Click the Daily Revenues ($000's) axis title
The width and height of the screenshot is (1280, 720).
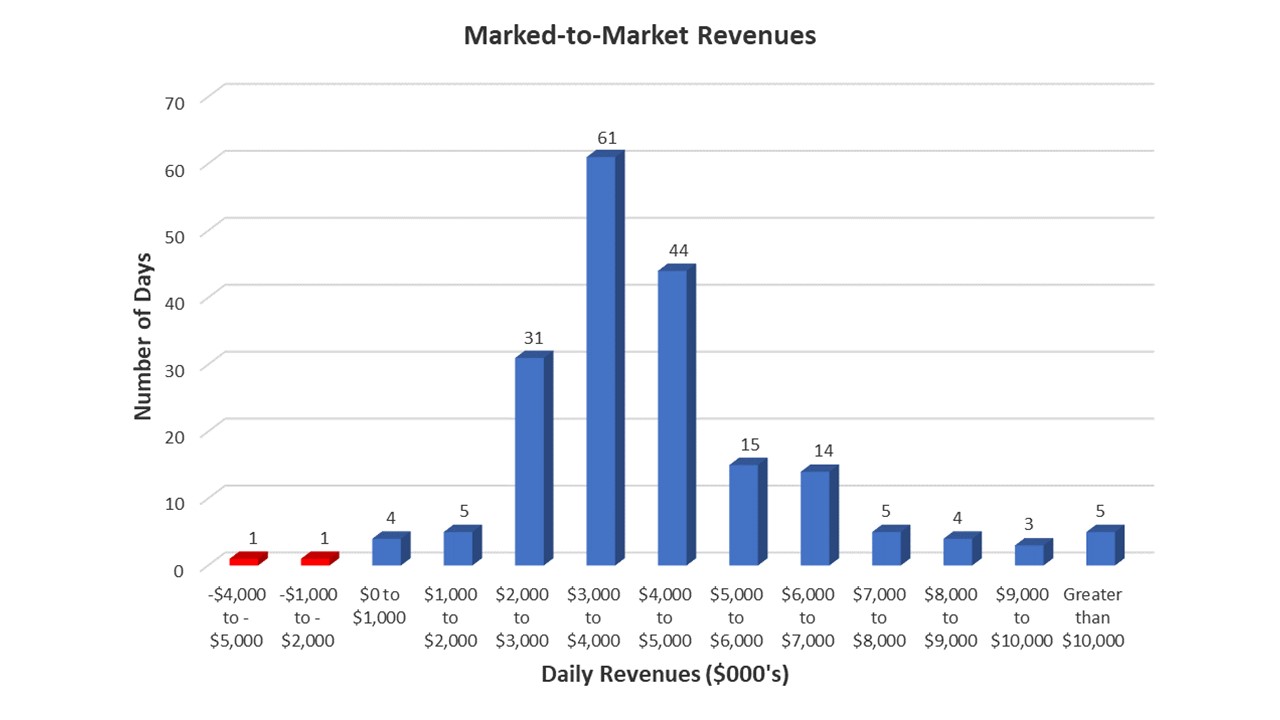(665, 674)
